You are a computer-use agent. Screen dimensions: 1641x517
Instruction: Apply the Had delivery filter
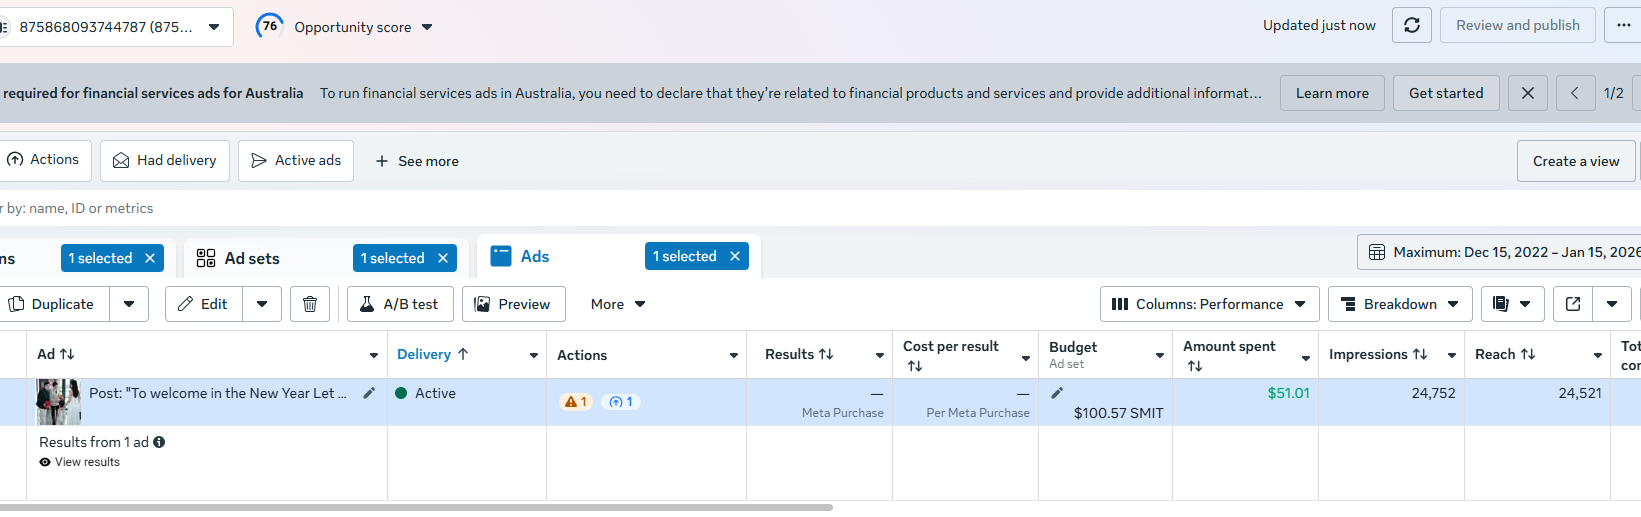[x=165, y=160]
